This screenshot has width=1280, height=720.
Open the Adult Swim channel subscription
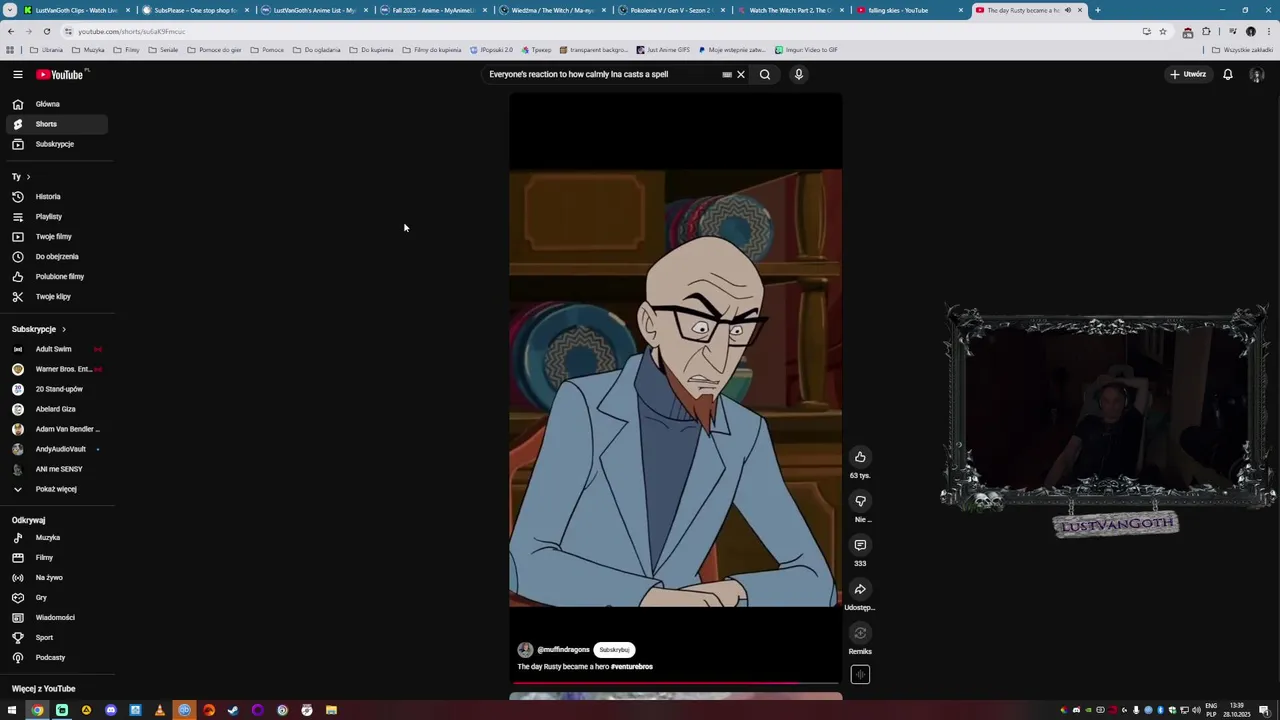[56, 349]
